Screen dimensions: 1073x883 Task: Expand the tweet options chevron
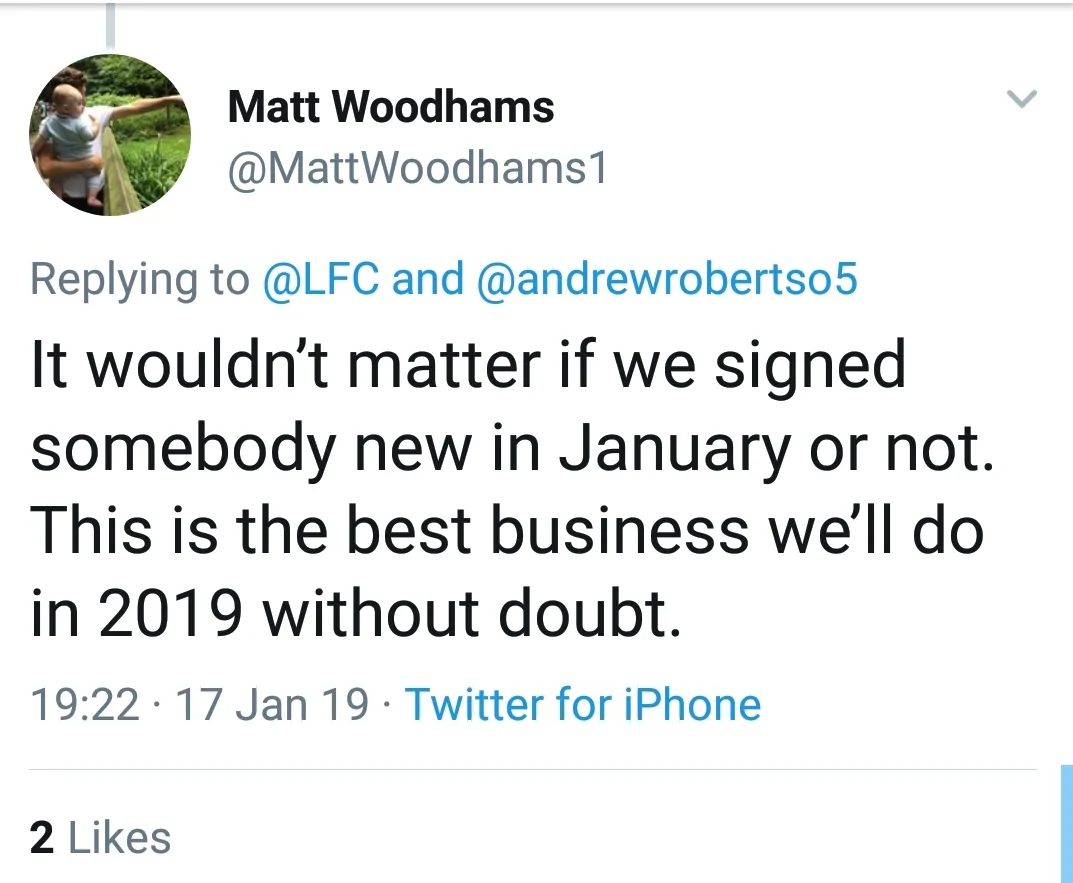tap(1021, 99)
